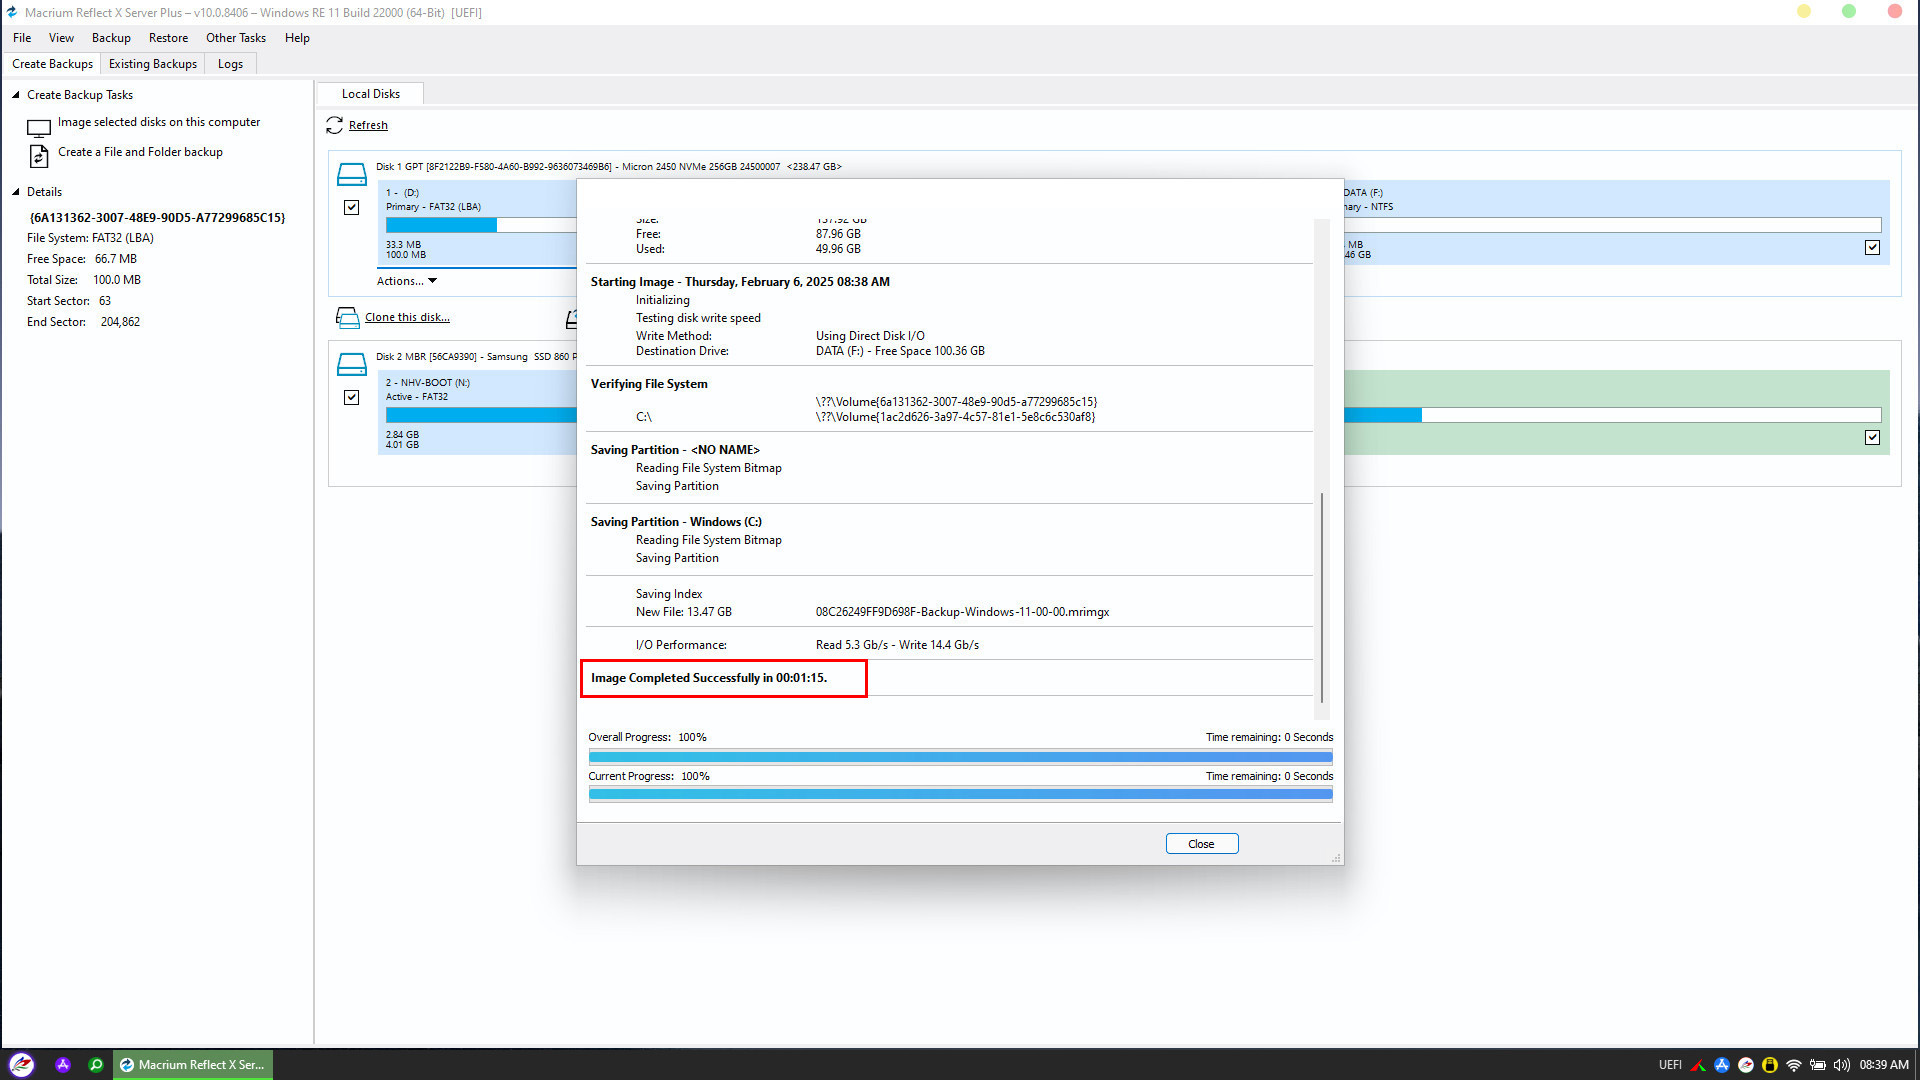Click the image selected disks monitor icon
The width and height of the screenshot is (1920, 1080).
coord(39,128)
